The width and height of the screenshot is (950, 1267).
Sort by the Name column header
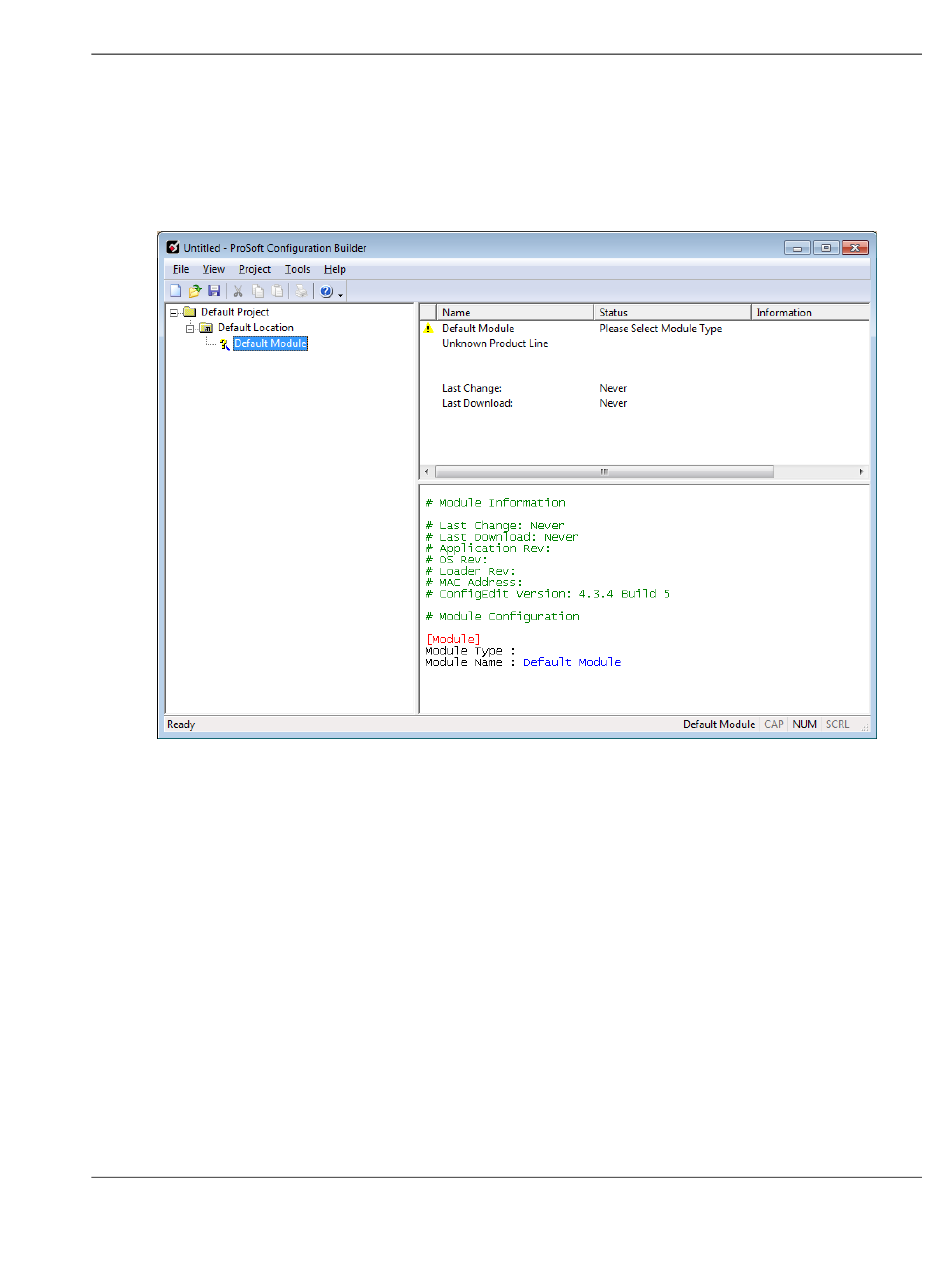515,312
